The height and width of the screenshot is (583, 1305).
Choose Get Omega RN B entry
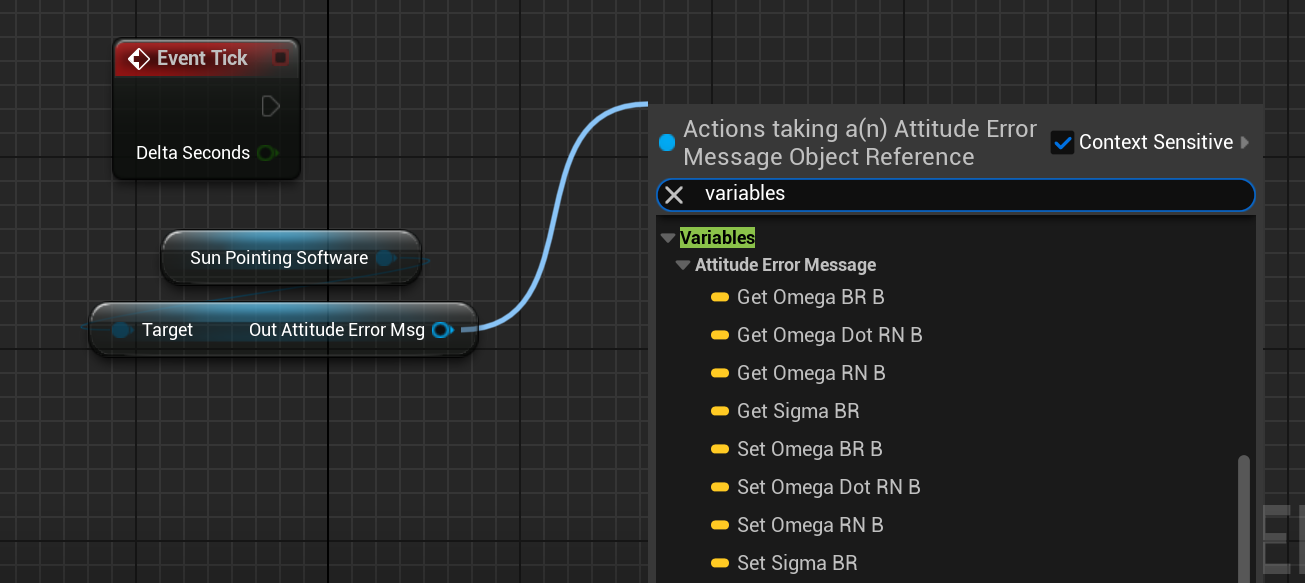pos(810,373)
